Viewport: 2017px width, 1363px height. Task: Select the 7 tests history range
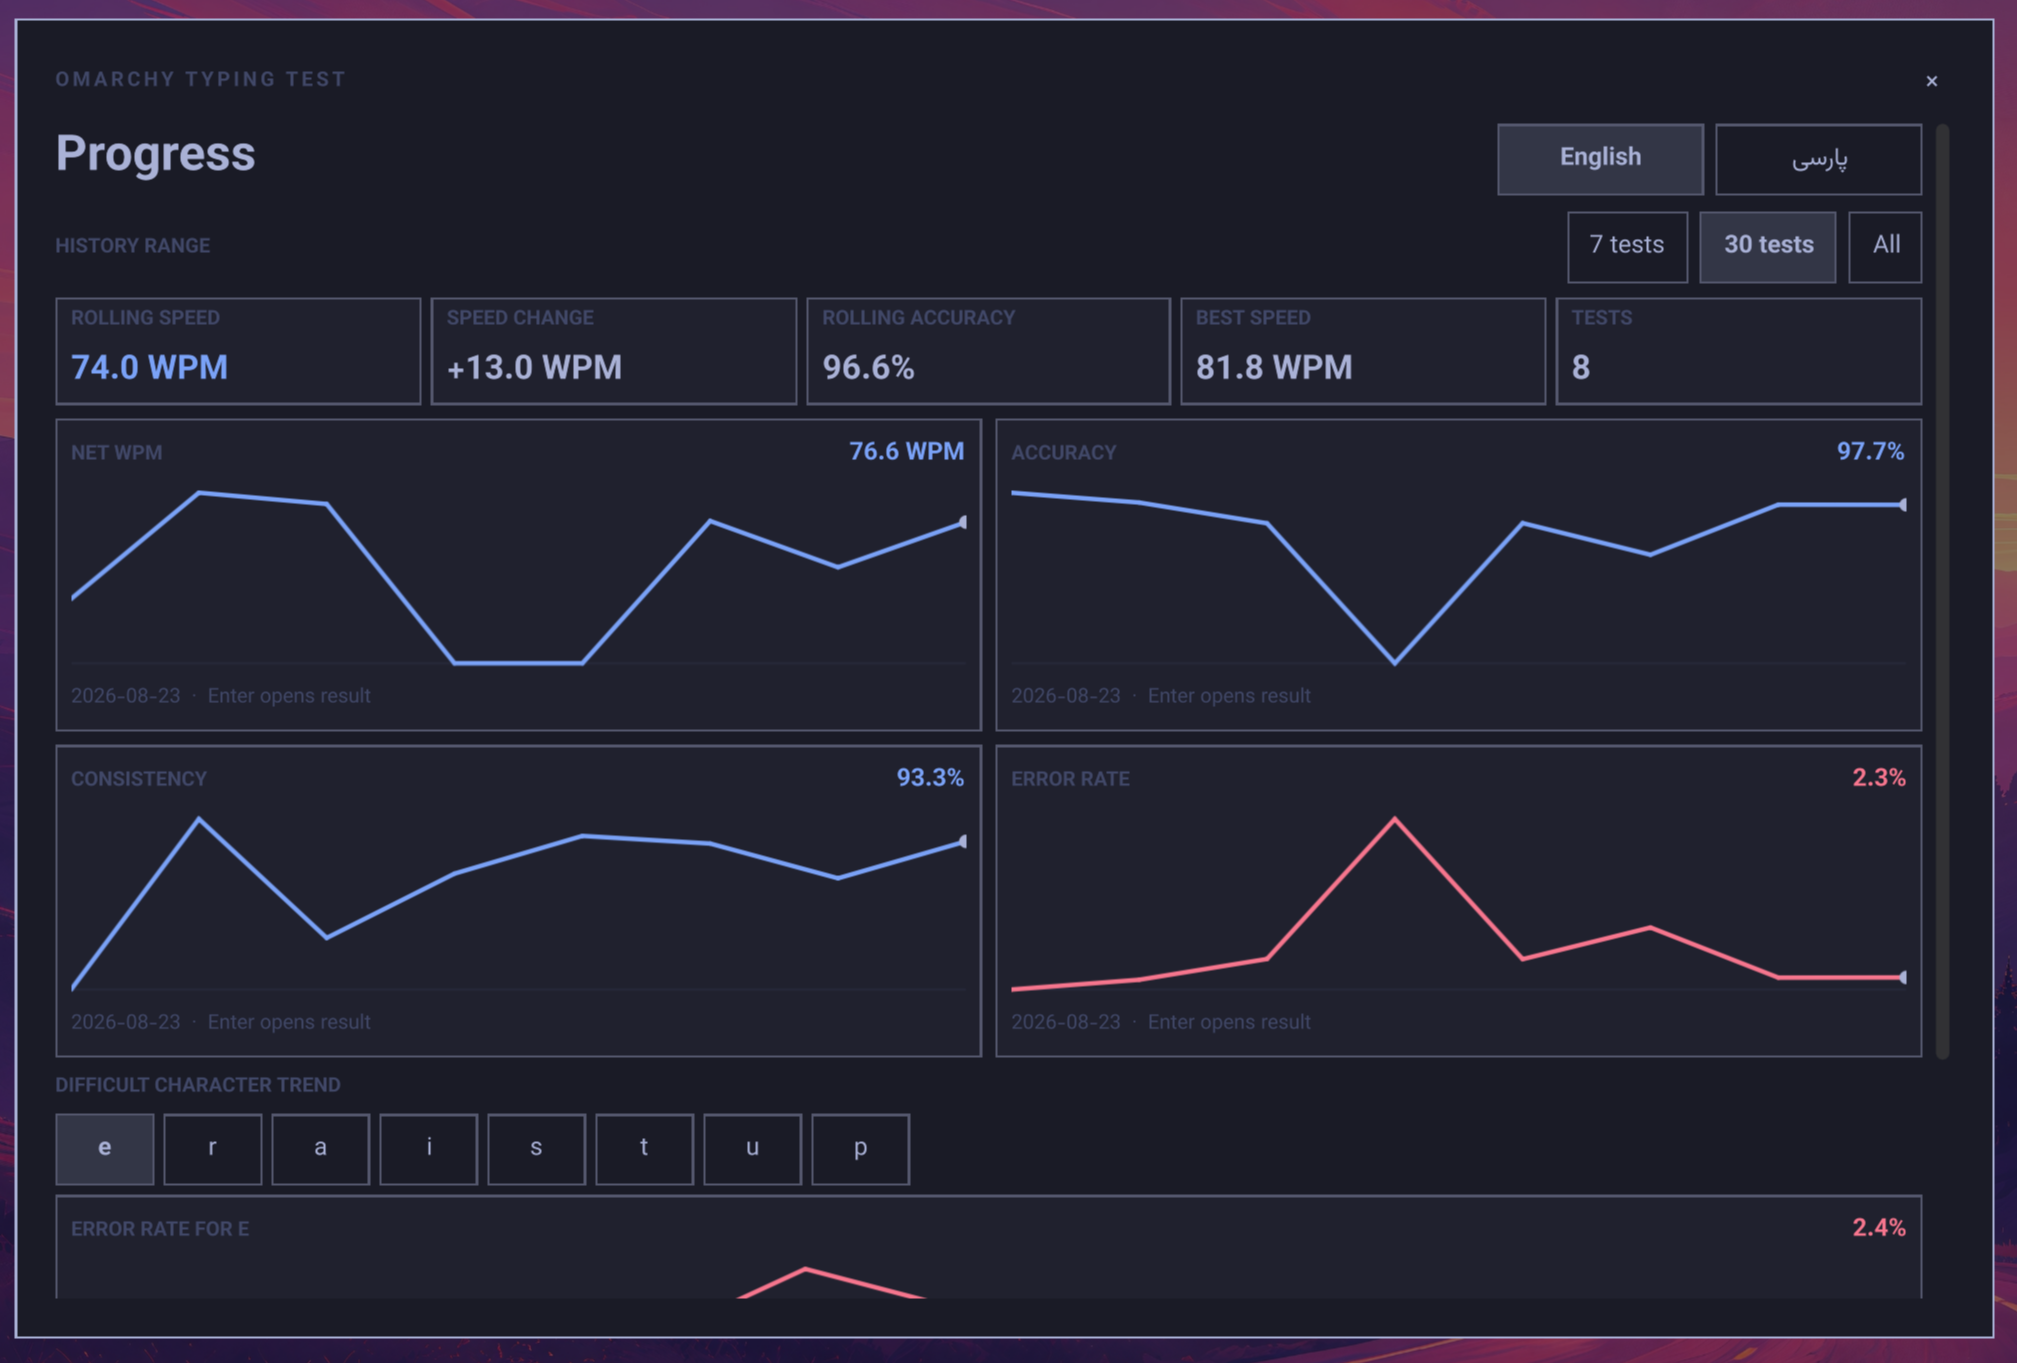1627,246
